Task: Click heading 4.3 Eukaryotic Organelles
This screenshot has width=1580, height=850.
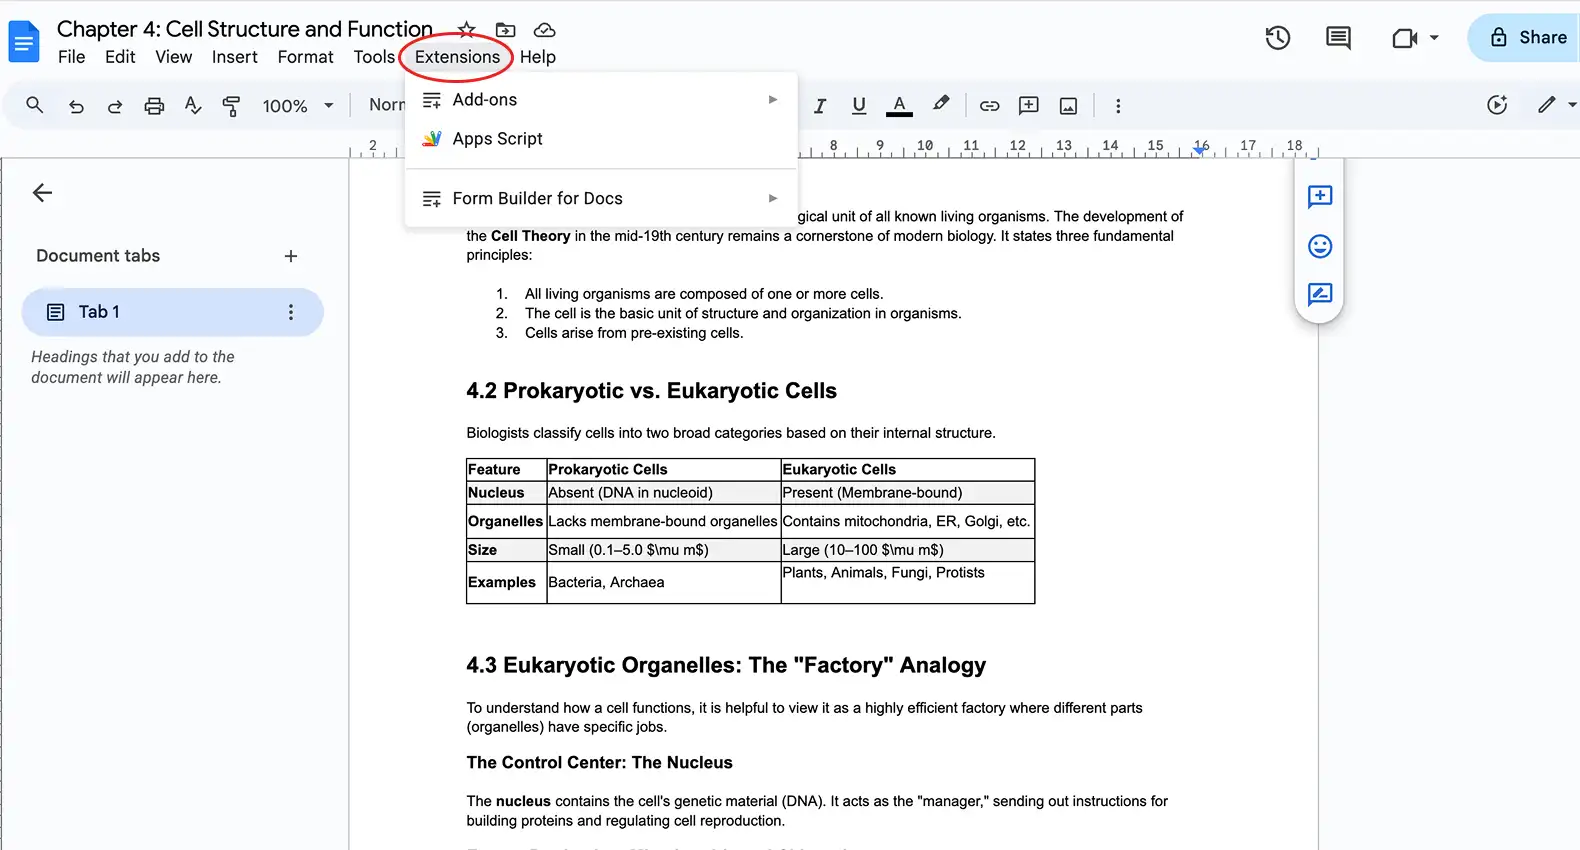Action: tap(726, 666)
